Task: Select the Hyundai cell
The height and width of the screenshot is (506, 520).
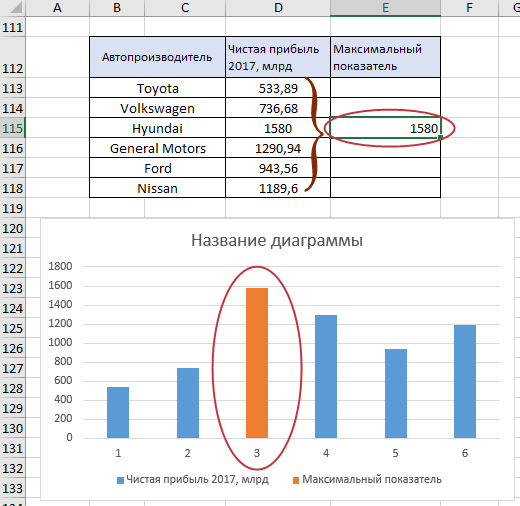Action: pos(157,128)
